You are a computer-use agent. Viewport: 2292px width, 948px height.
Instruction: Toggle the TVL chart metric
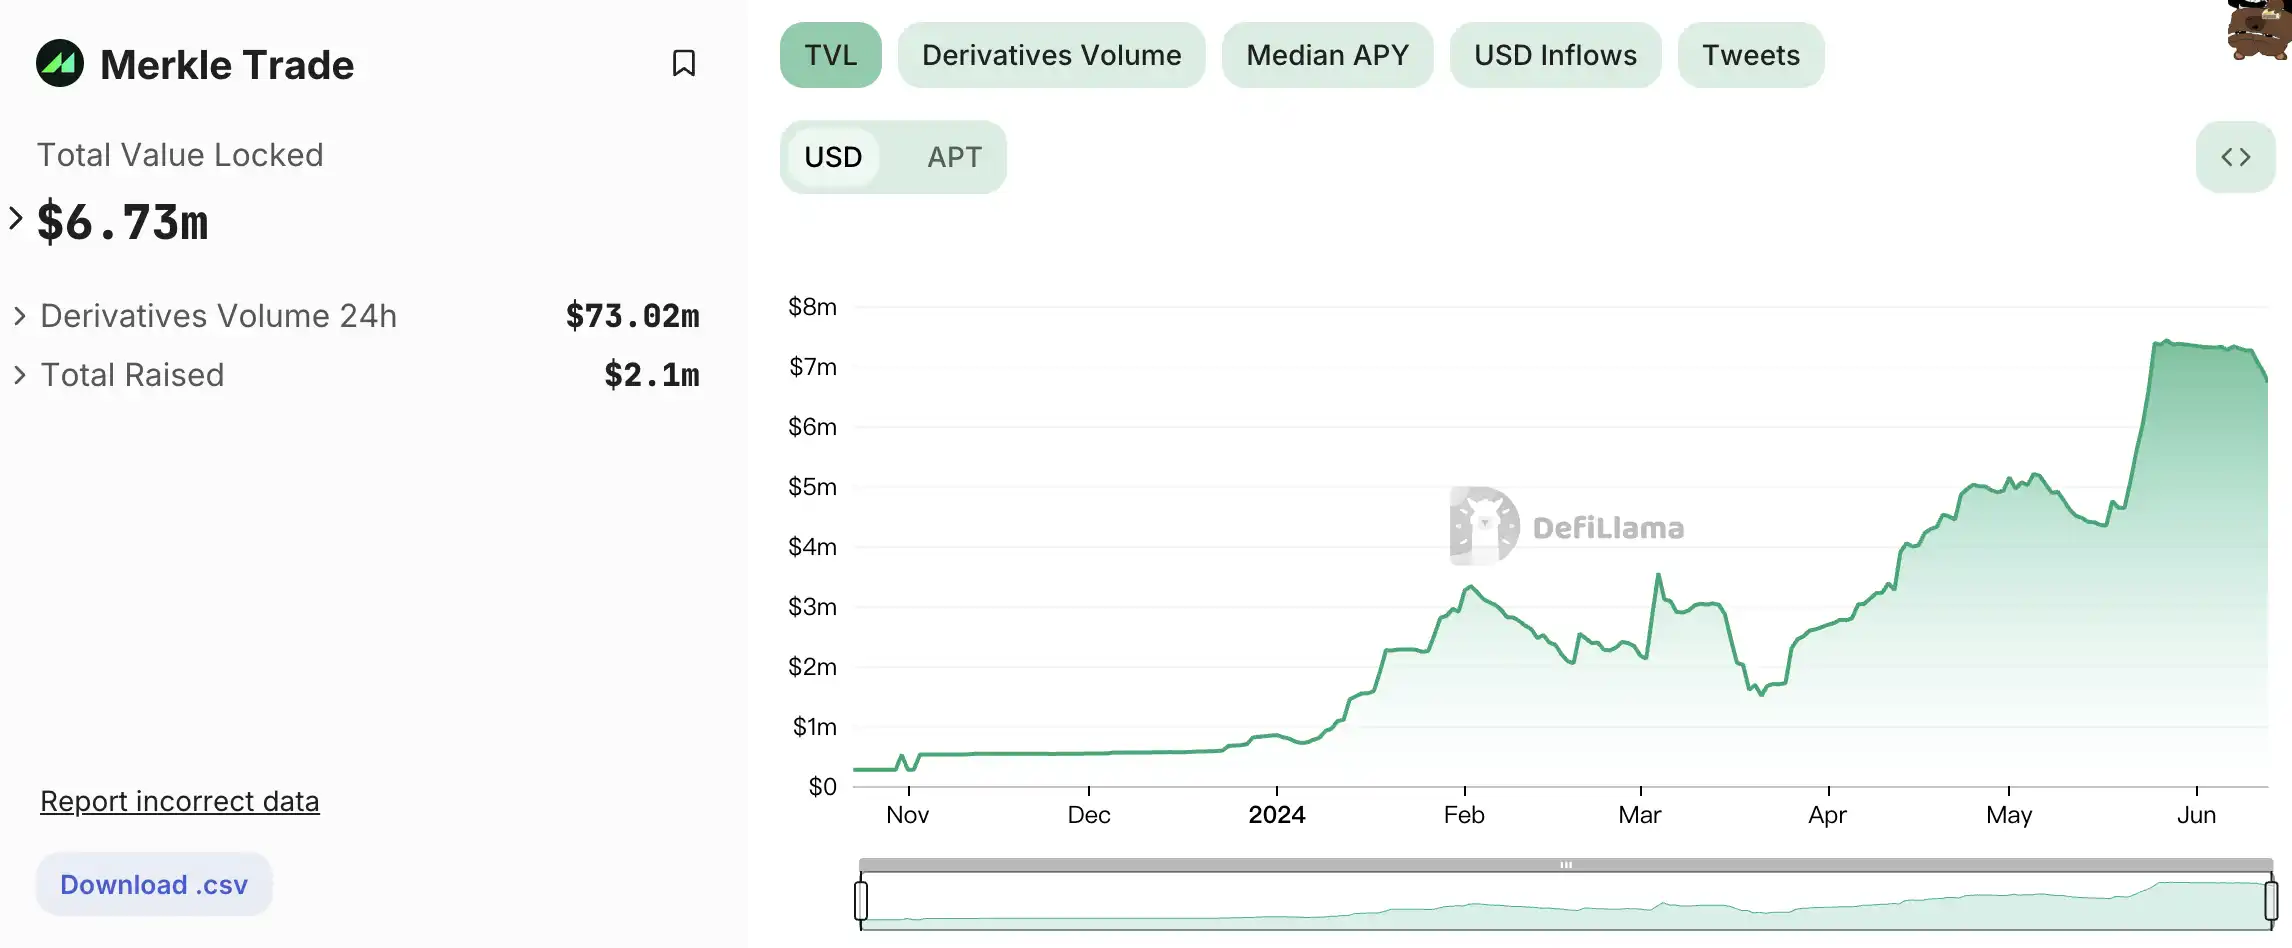coord(830,55)
